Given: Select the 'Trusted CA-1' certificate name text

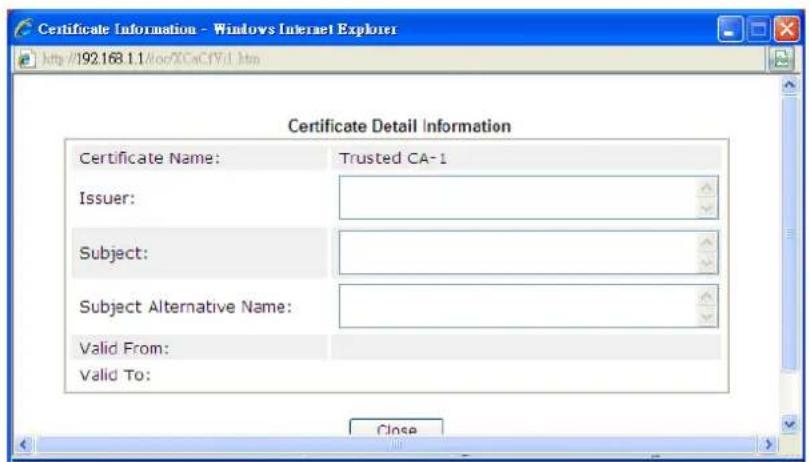Looking at the screenshot, I should pos(393,158).
